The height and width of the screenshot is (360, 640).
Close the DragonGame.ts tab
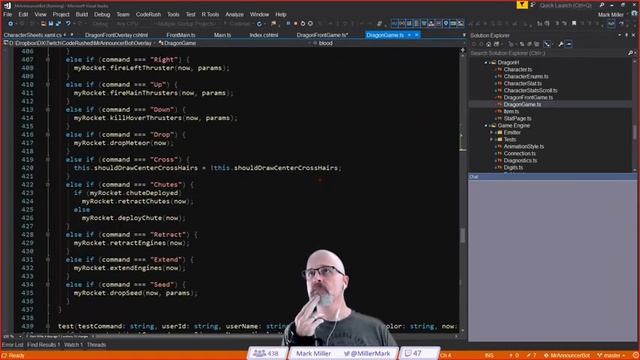(x=417, y=35)
